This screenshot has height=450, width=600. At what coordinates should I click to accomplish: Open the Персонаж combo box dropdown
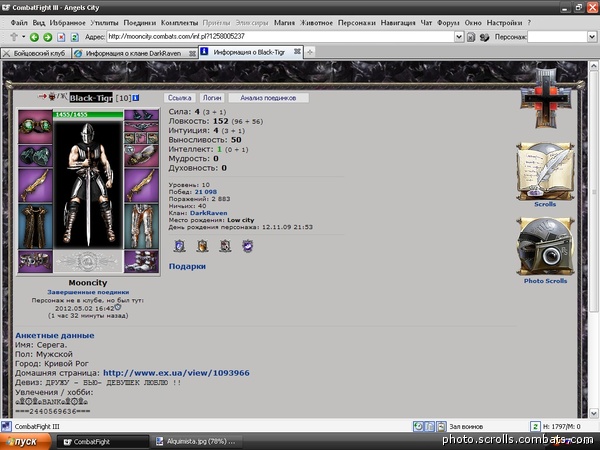592,37
